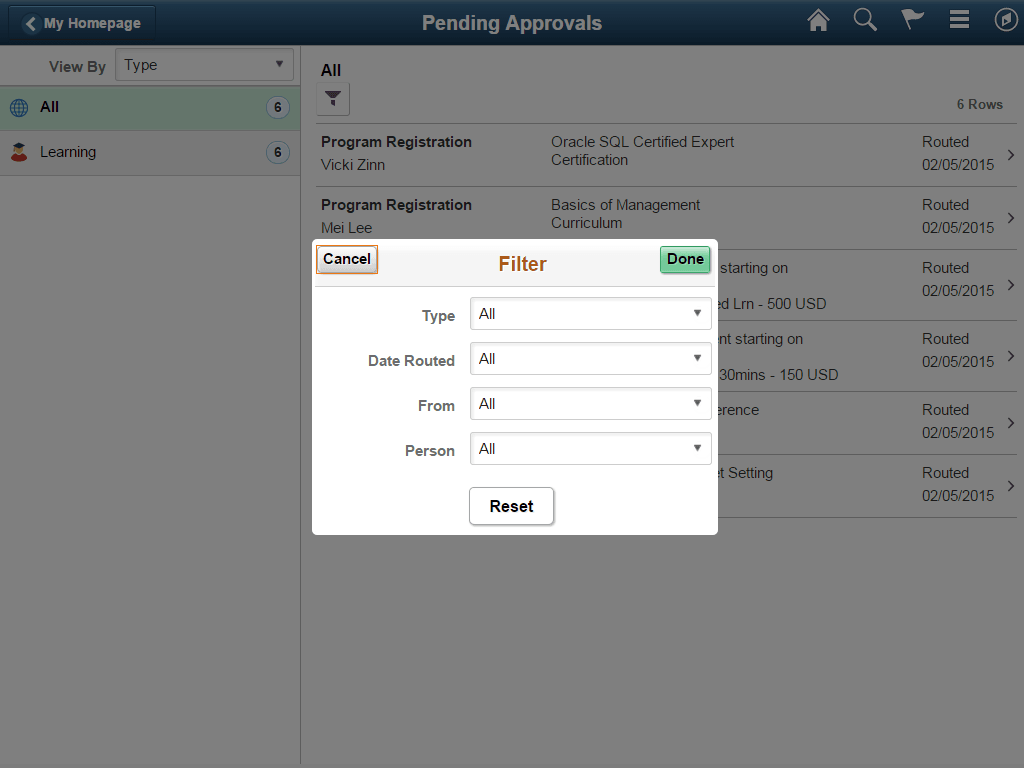This screenshot has width=1024, height=768.
Task: Click the filter funnel icon below All
Action: pos(333,99)
